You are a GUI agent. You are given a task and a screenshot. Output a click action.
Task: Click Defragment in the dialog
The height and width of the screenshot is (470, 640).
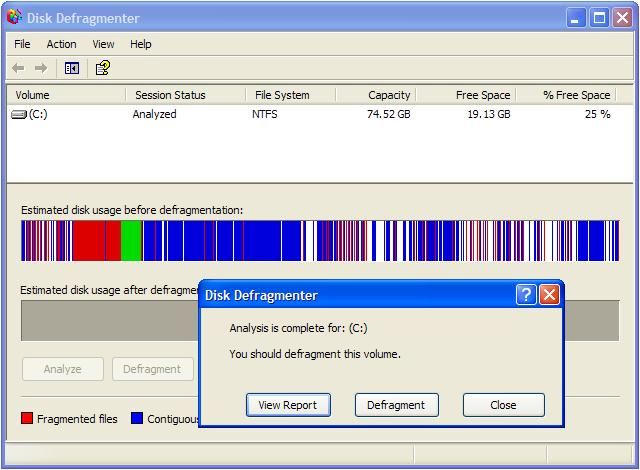tap(396, 405)
